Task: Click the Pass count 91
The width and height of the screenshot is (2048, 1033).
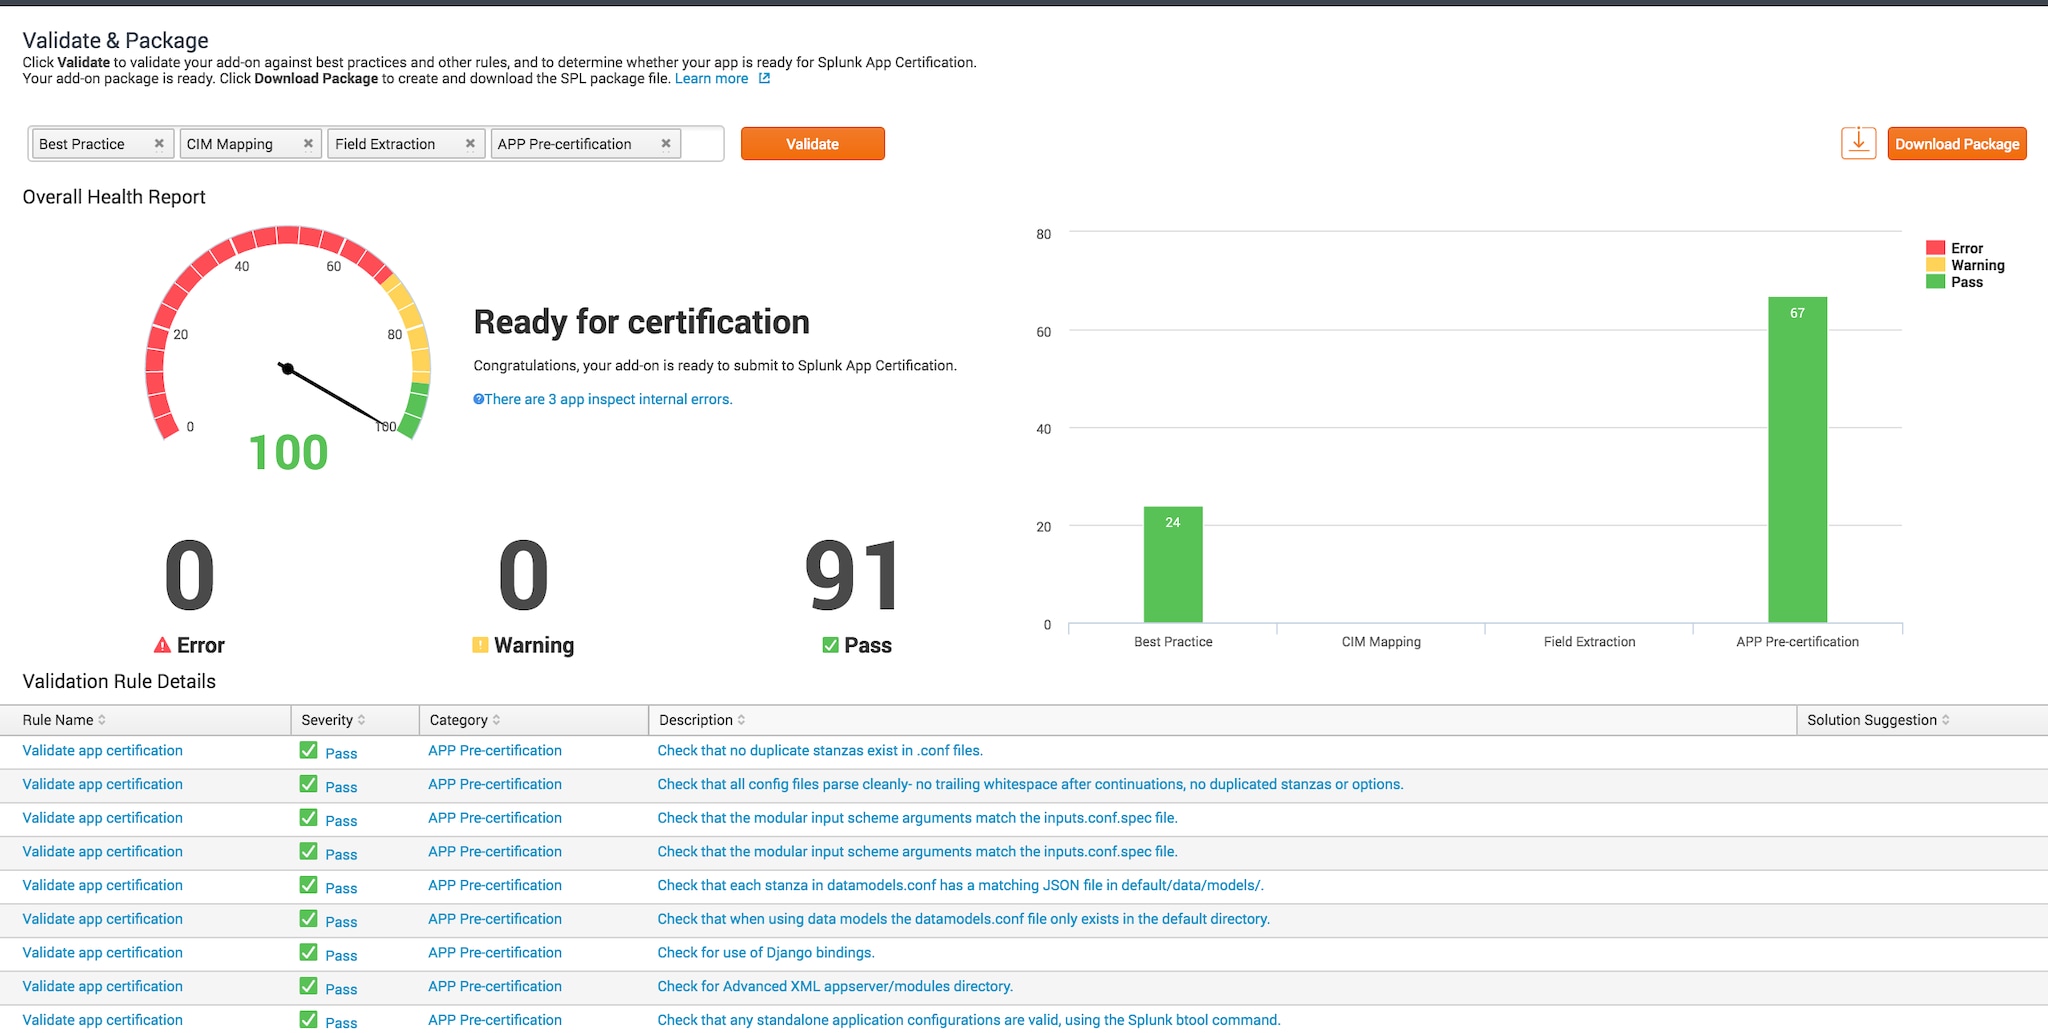Action: pyautogui.click(x=853, y=575)
